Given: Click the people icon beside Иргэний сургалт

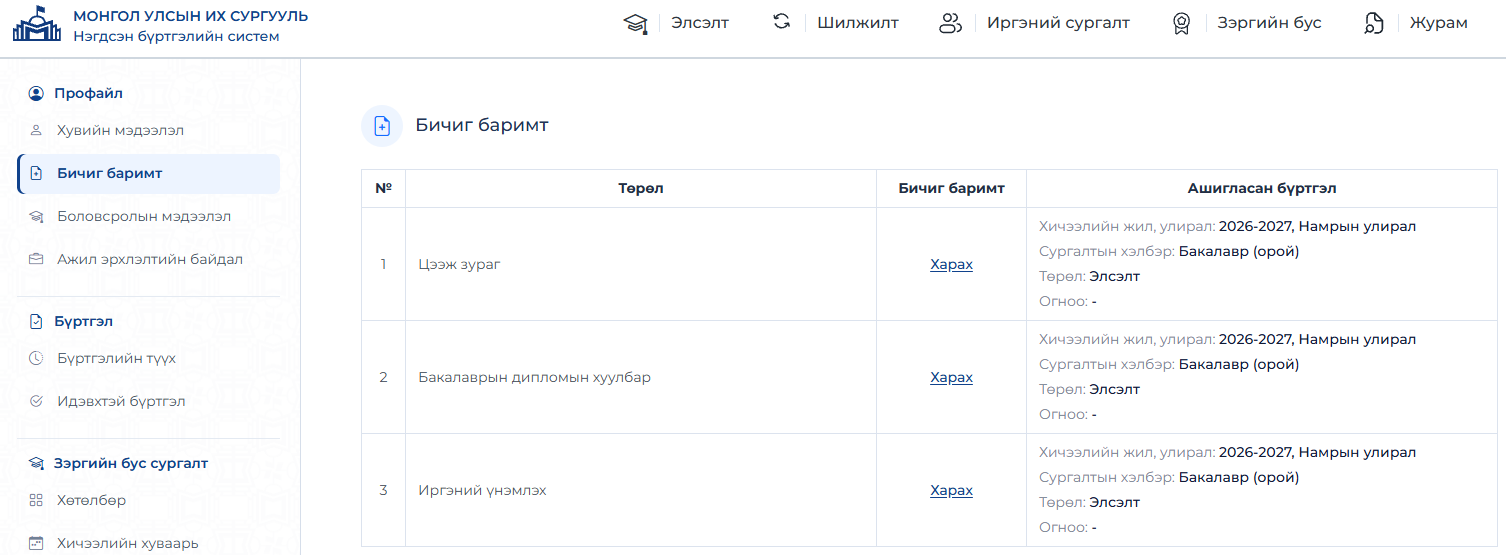Looking at the screenshot, I should 950,23.
